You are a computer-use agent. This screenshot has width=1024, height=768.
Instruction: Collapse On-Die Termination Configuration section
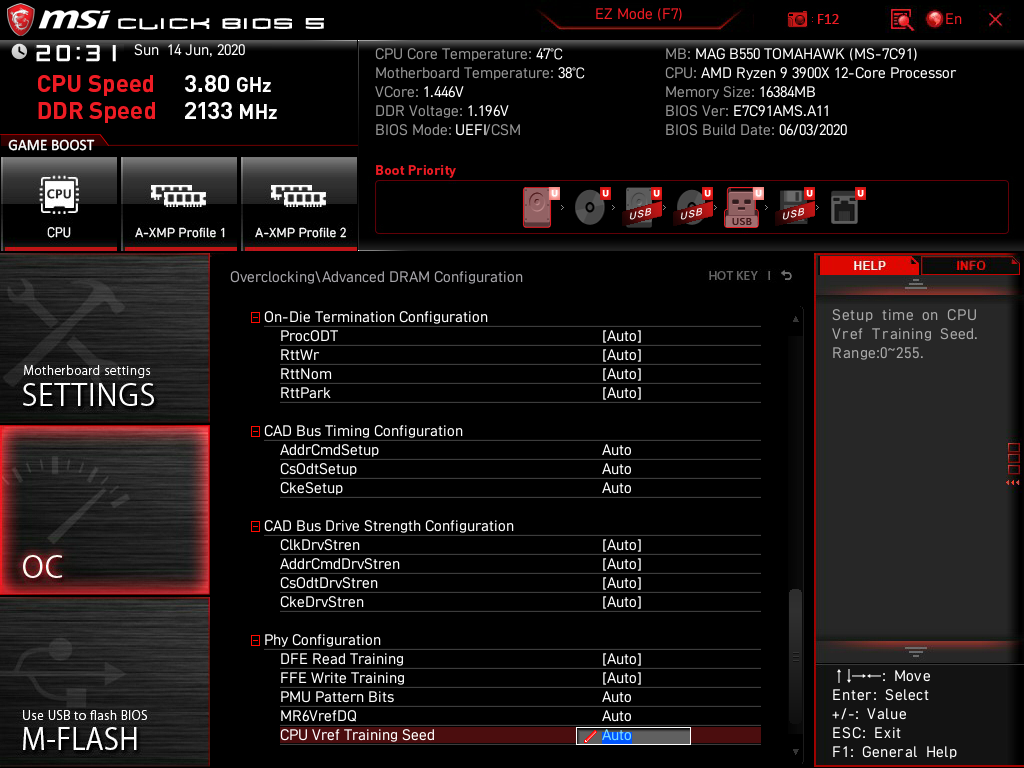(255, 317)
